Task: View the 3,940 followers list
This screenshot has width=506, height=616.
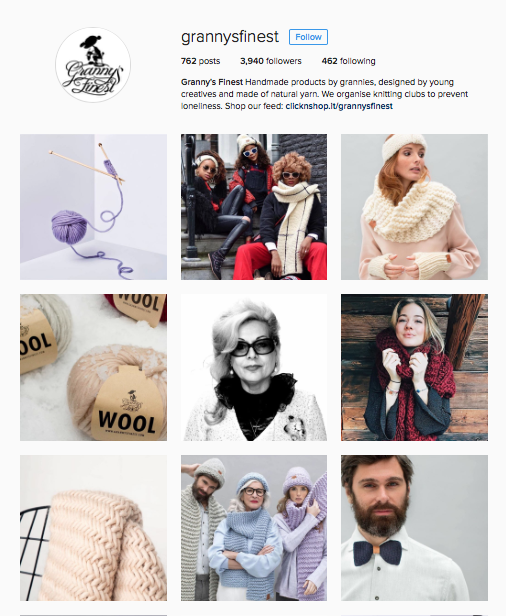Action: tap(271, 61)
